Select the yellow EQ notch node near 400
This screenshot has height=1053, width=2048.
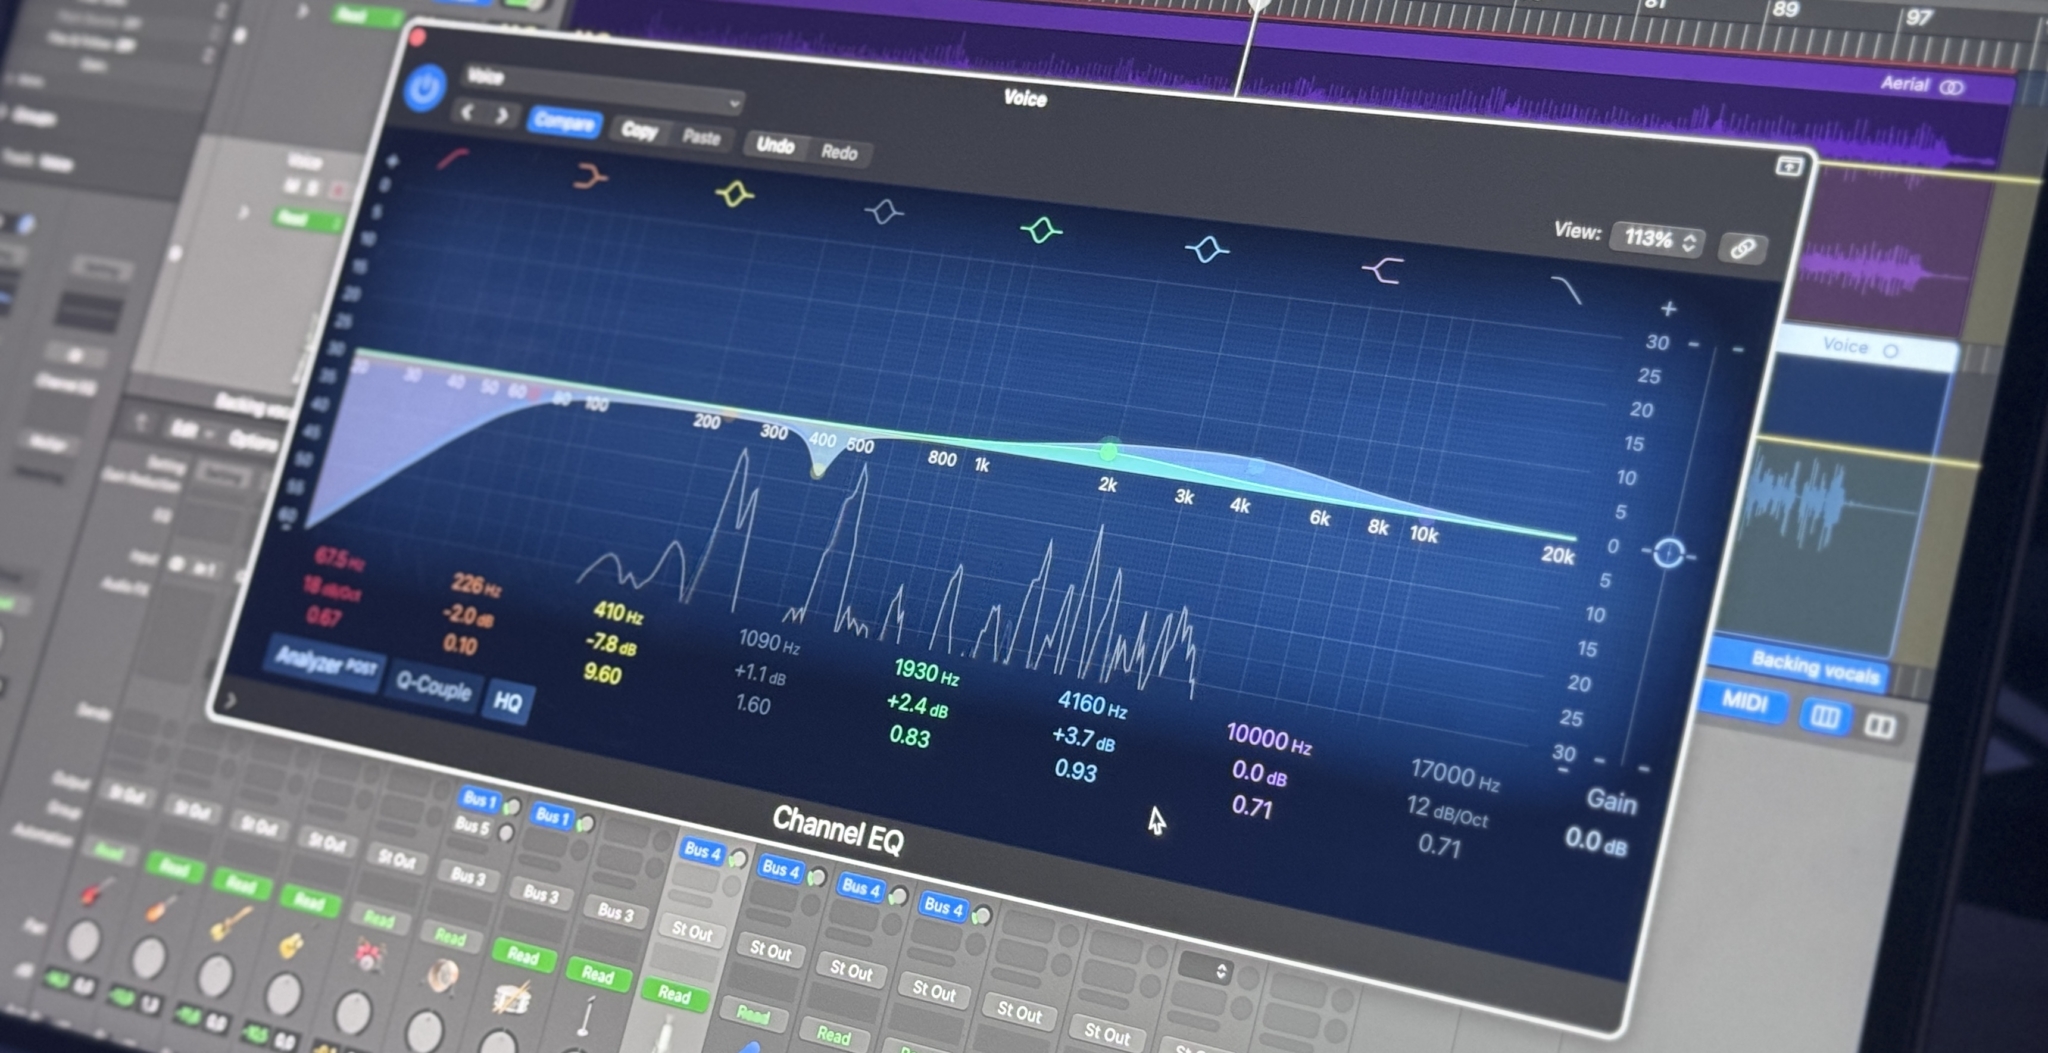click(x=817, y=470)
